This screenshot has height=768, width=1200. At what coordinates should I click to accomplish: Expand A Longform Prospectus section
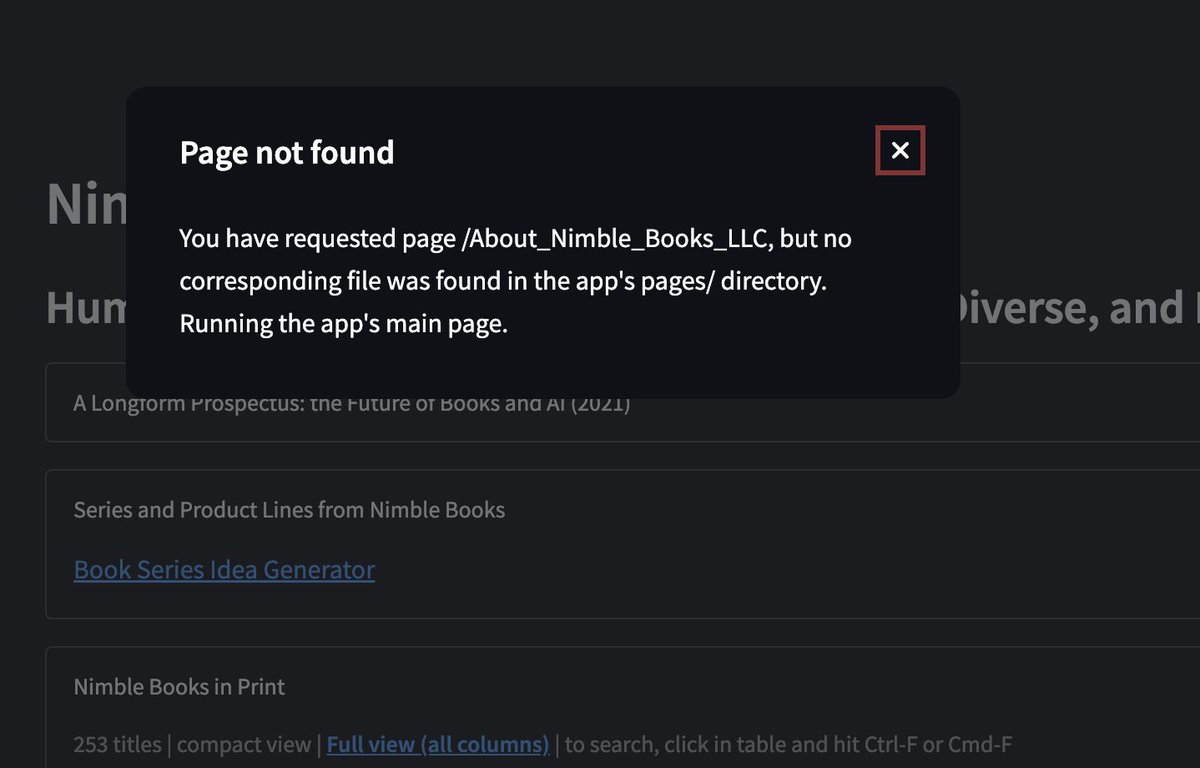point(622,404)
